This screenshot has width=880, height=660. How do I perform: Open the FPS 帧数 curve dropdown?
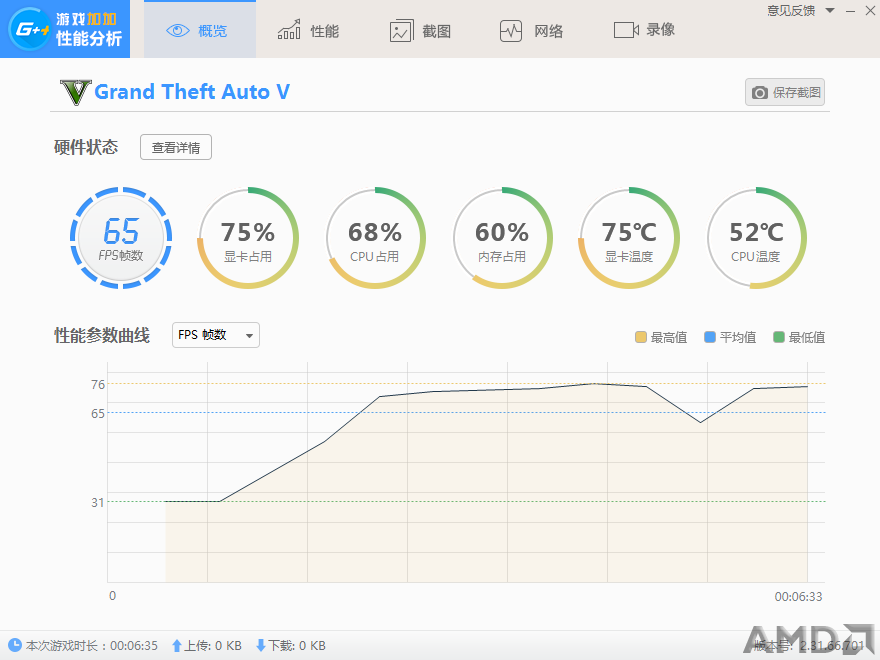pyautogui.click(x=216, y=335)
